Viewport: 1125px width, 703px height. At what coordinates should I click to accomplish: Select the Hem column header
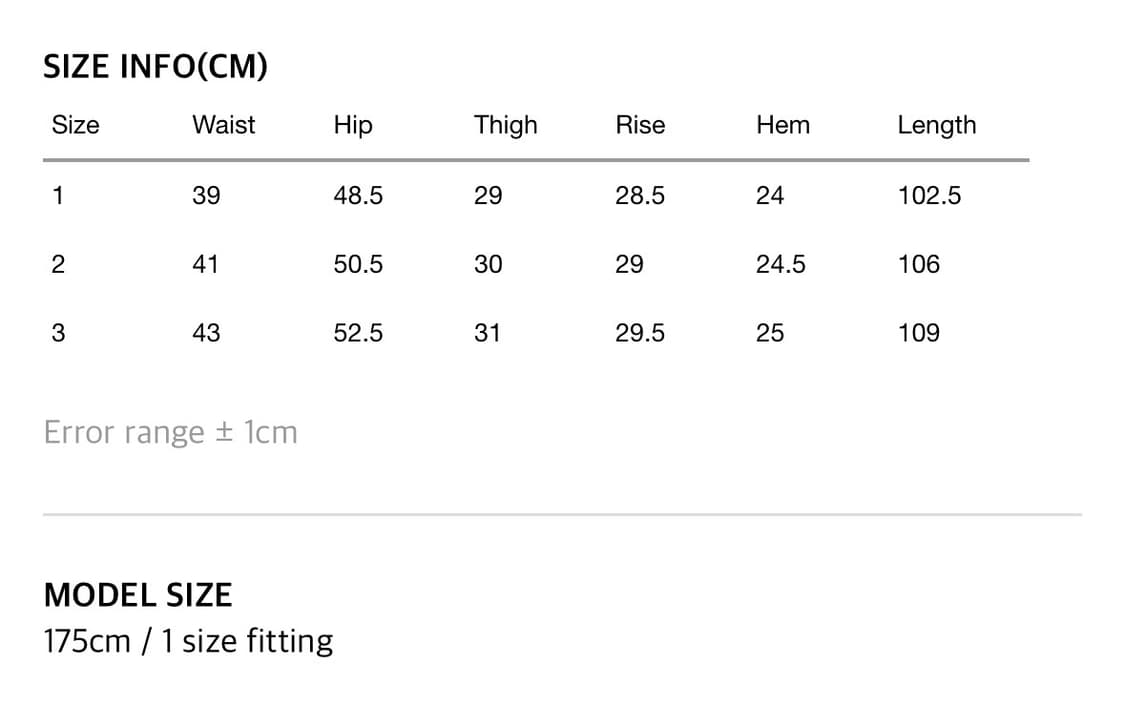783,125
